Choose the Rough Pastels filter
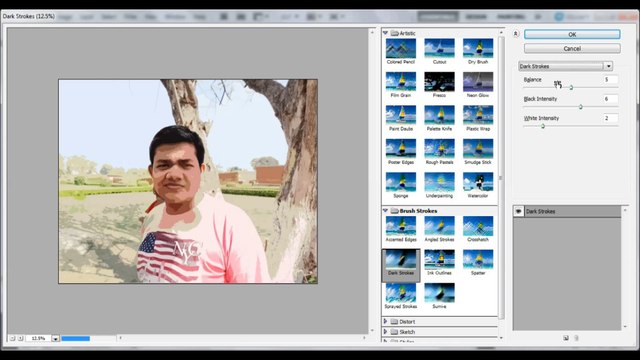The width and height of the screenshot is (640, 360). coord(439,149)
